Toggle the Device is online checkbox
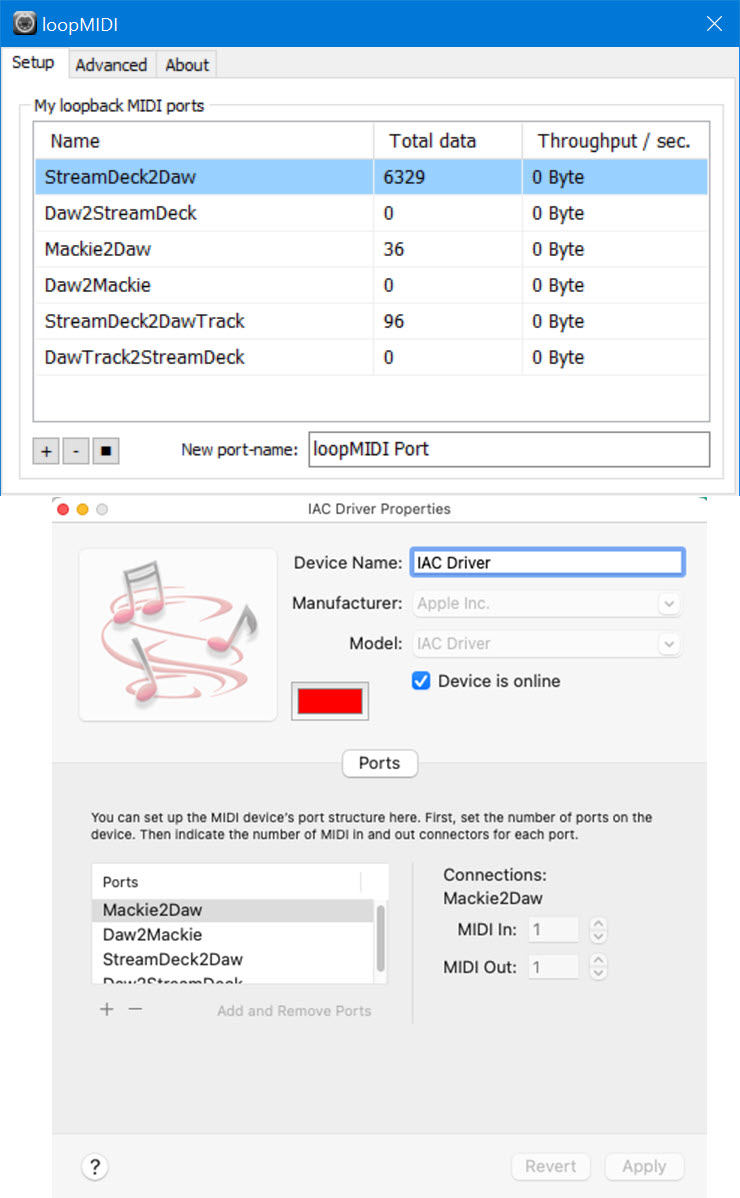Image resolution: width=740 pixels, height=1198 pixels. point(421,681)
